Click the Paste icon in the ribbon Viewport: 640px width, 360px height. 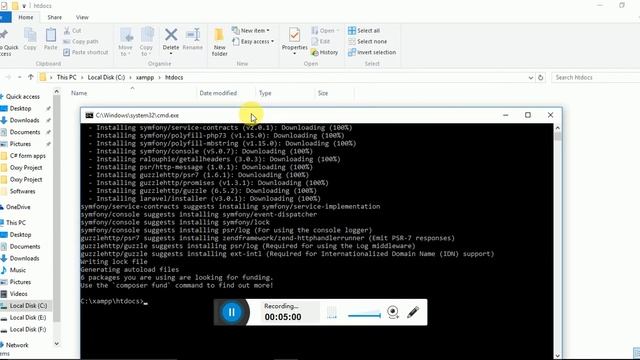tap(51, 39)
